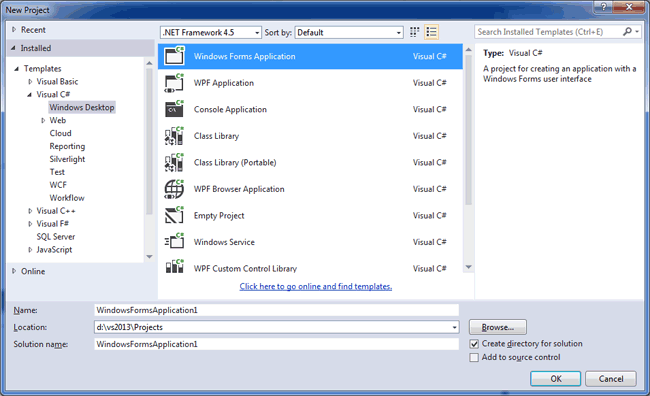
Task: Click the template list scroll down arrow
Action: 468,267
